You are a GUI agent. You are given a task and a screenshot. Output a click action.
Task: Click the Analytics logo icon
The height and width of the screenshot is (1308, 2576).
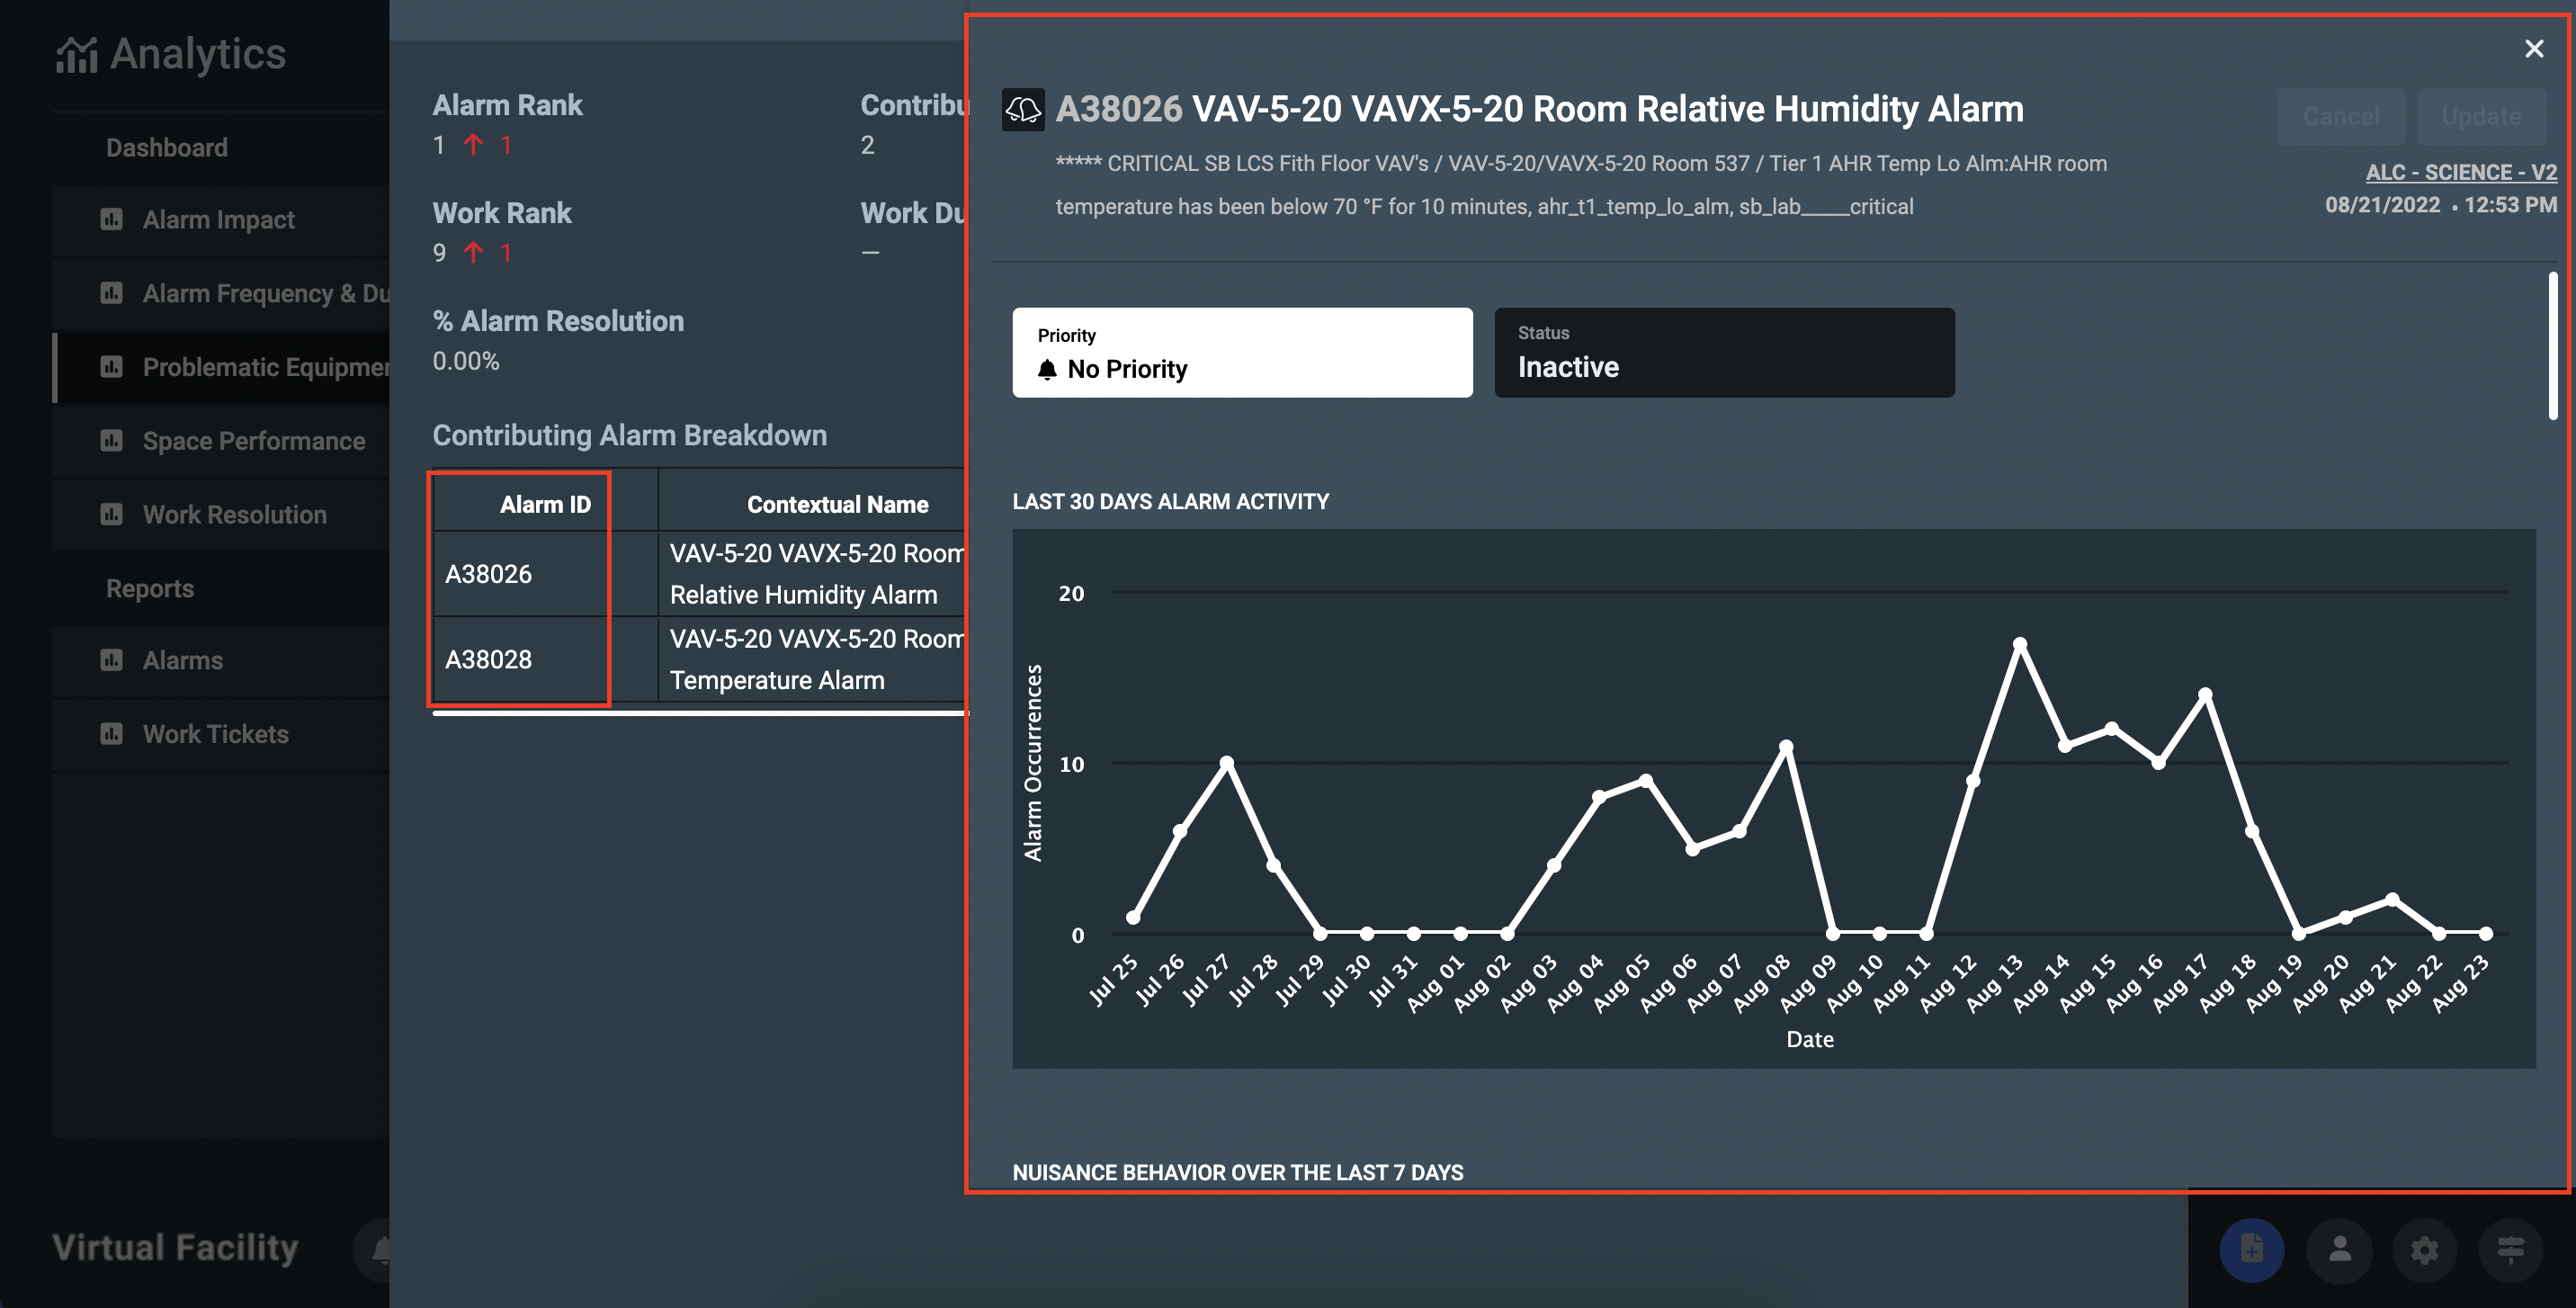coord(76,54)
